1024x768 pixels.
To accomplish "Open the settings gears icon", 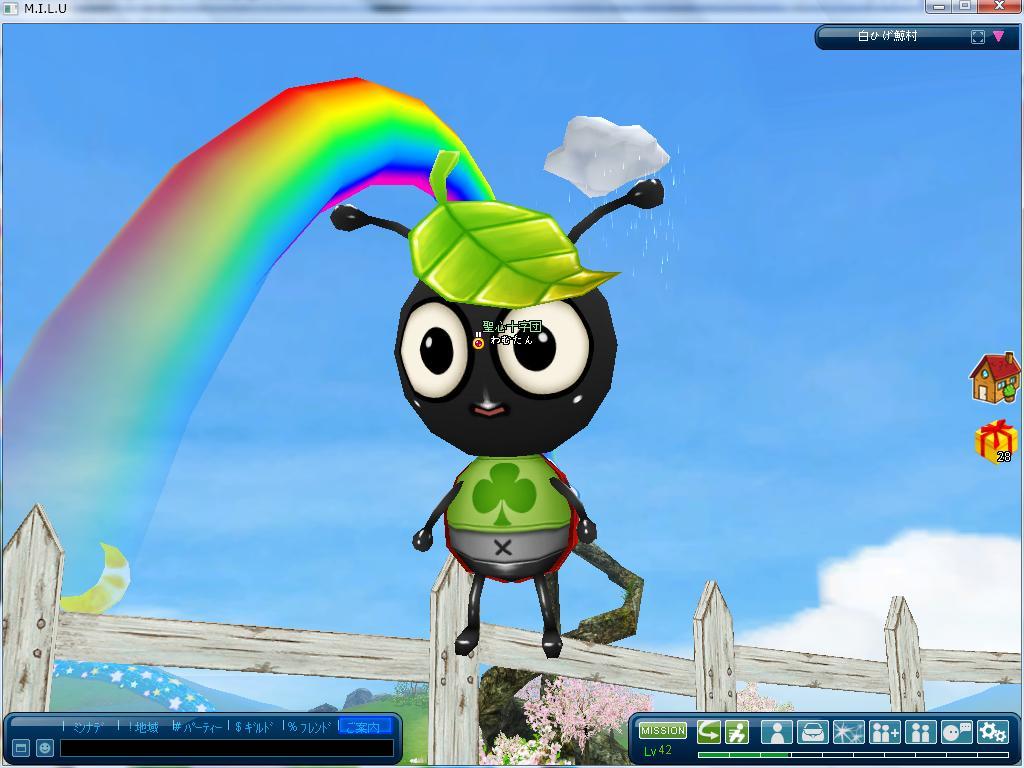I will point(992,732).
